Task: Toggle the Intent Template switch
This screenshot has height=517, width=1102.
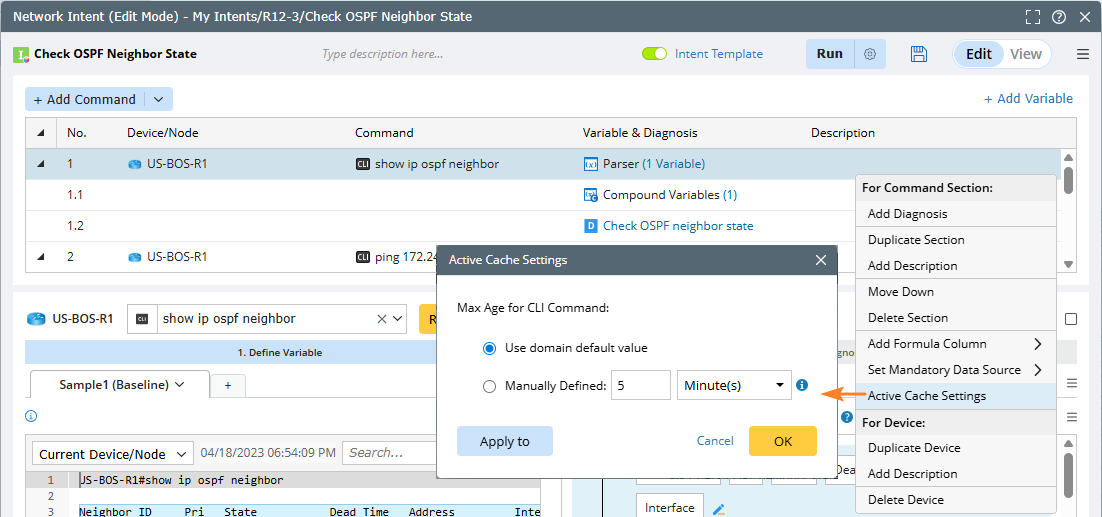Action: pos(654,54)
